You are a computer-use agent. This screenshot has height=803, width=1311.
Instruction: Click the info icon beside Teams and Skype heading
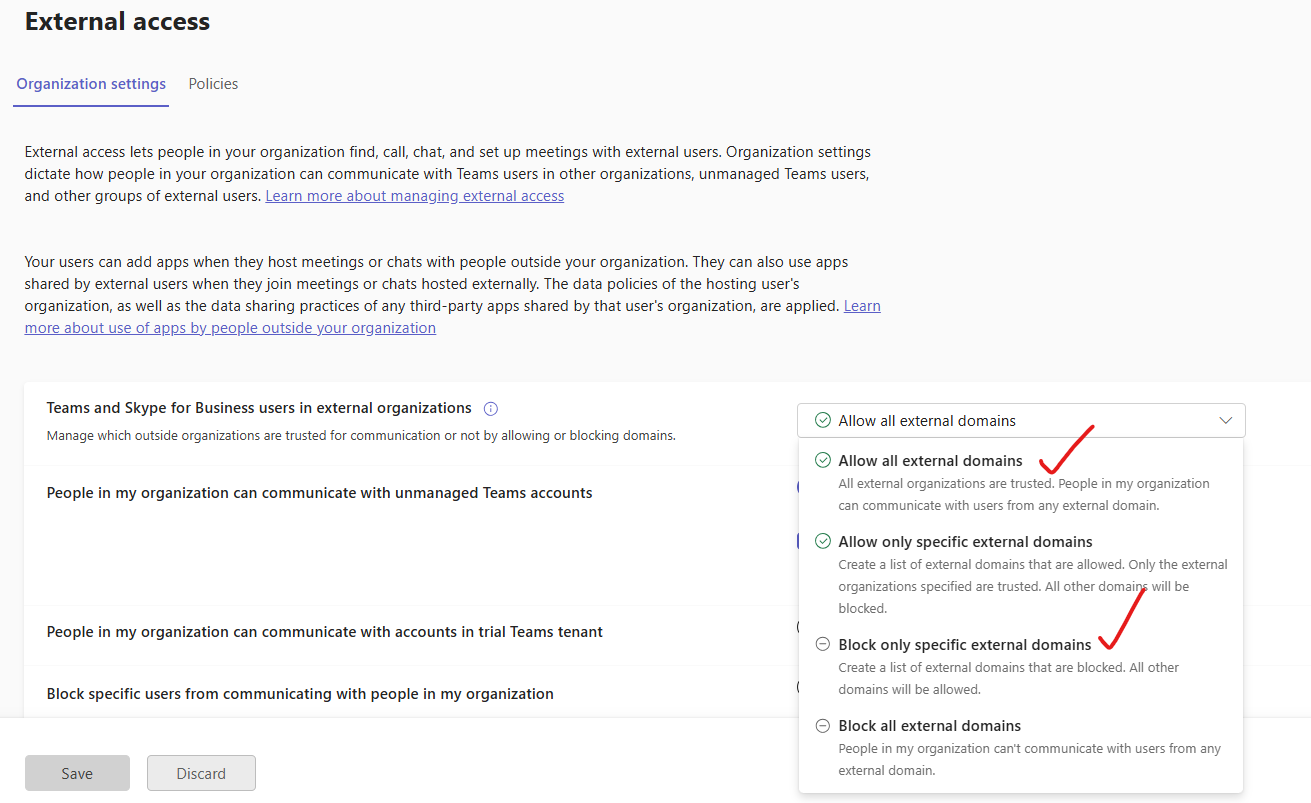[491, 409]
